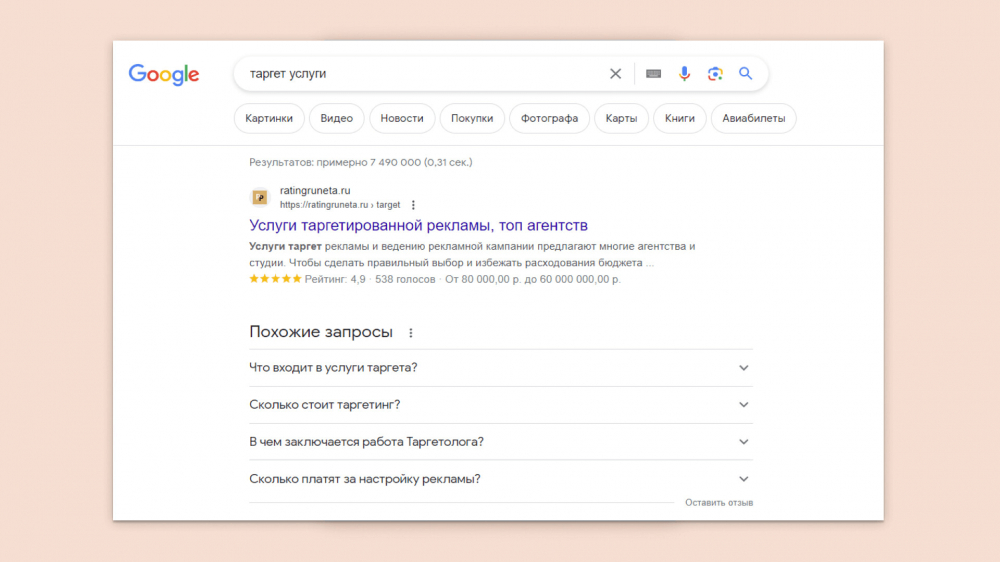
Task: Start voice search with microphone icon
Action: pos(684,74)
